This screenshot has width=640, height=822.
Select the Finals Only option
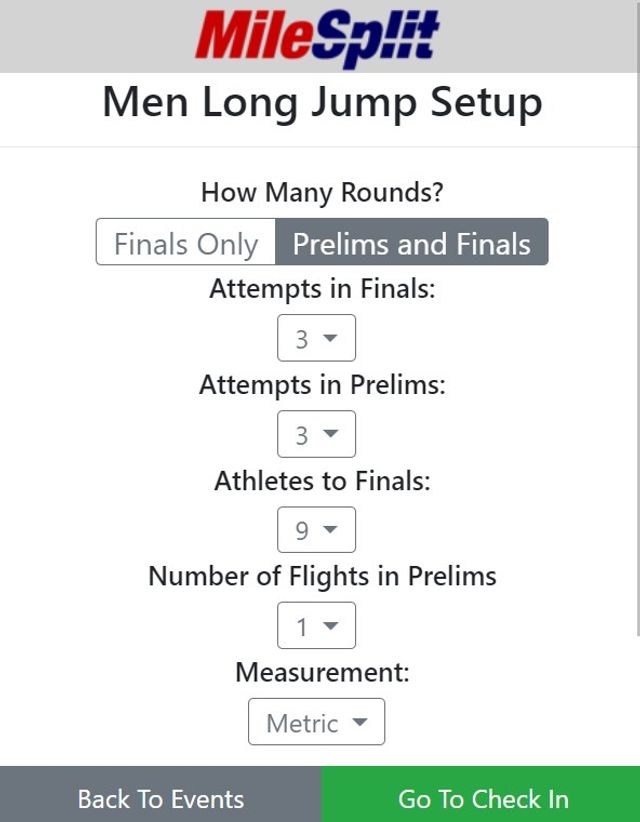coord(186,242)
